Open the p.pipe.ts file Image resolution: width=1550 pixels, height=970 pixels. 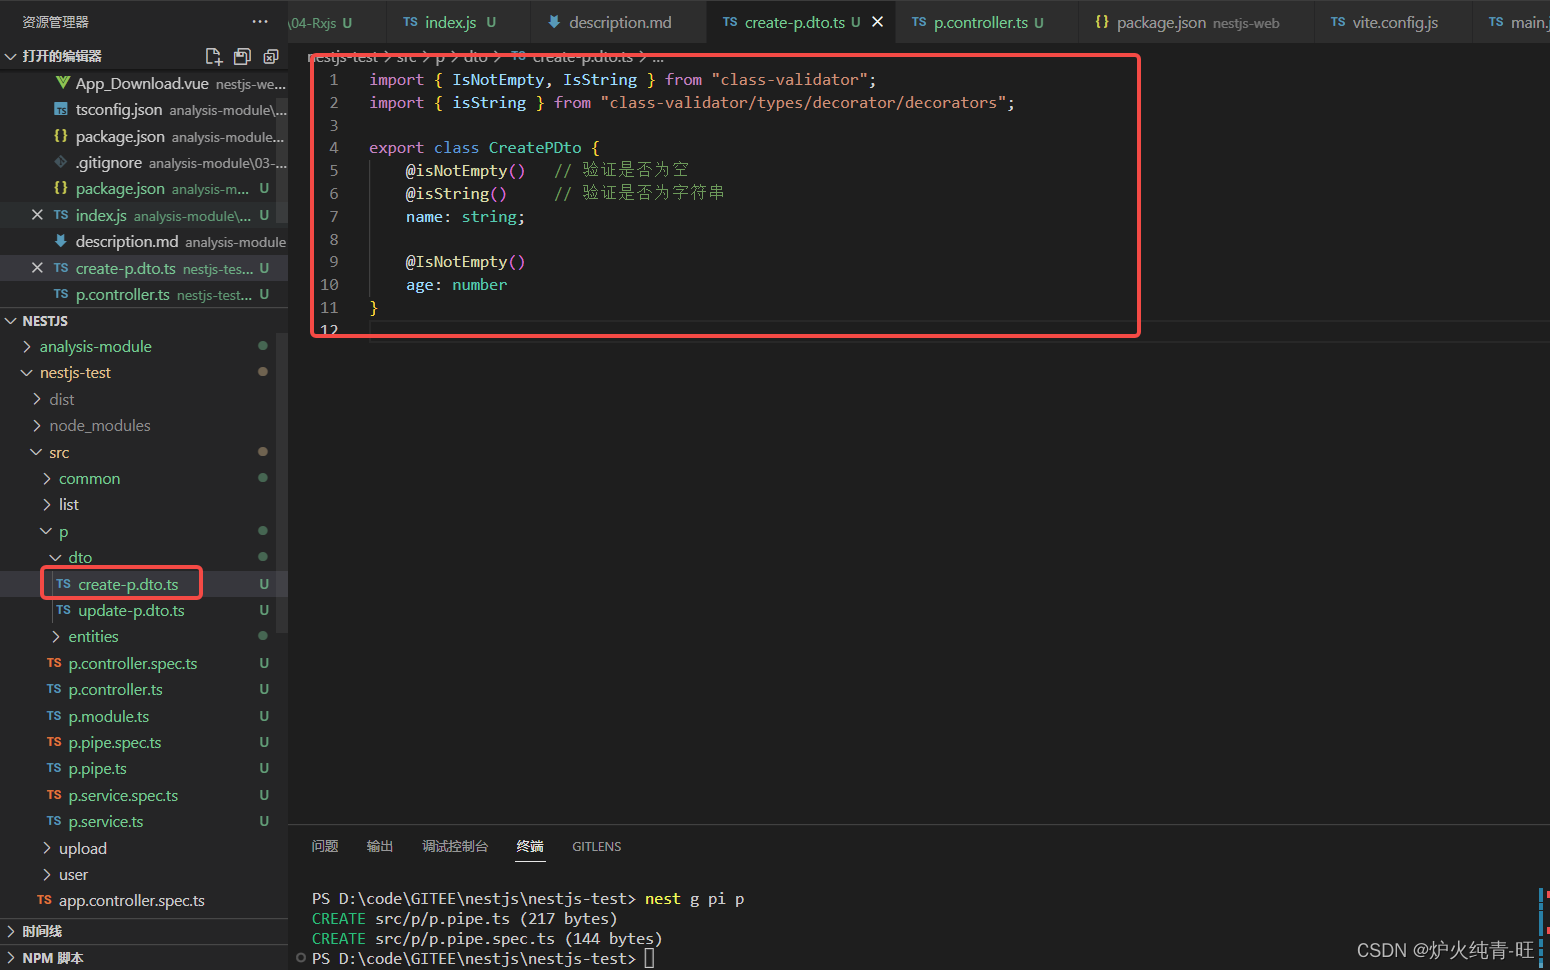click(x=96, y=768)
